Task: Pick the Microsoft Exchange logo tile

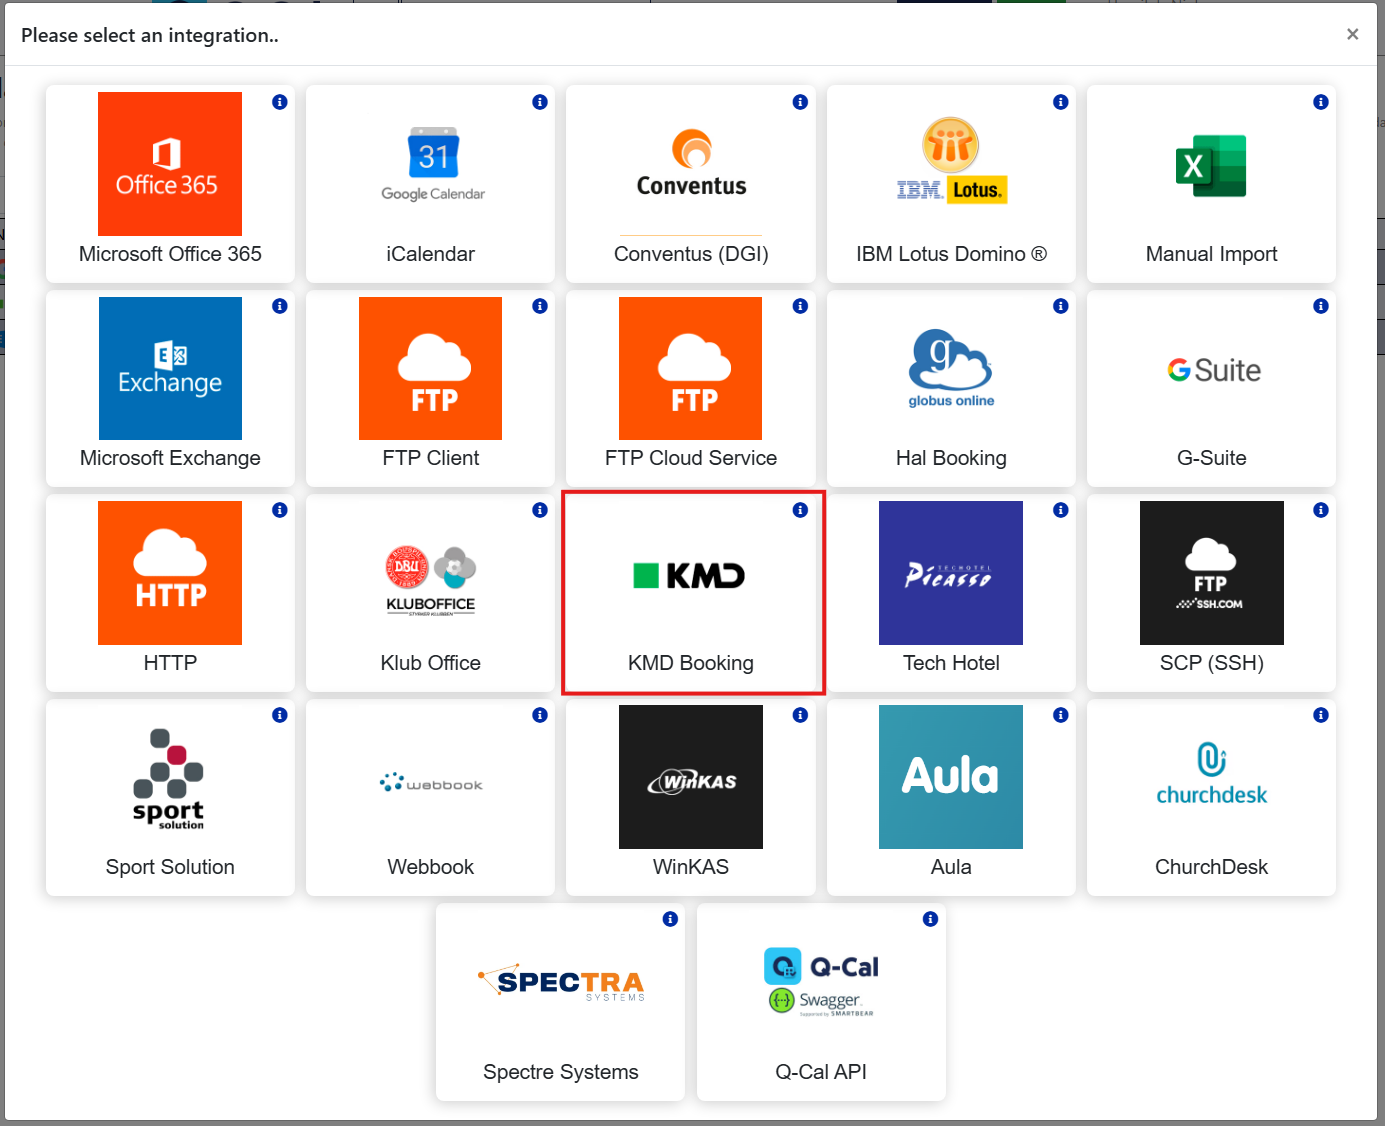Action: pos(170,368)
